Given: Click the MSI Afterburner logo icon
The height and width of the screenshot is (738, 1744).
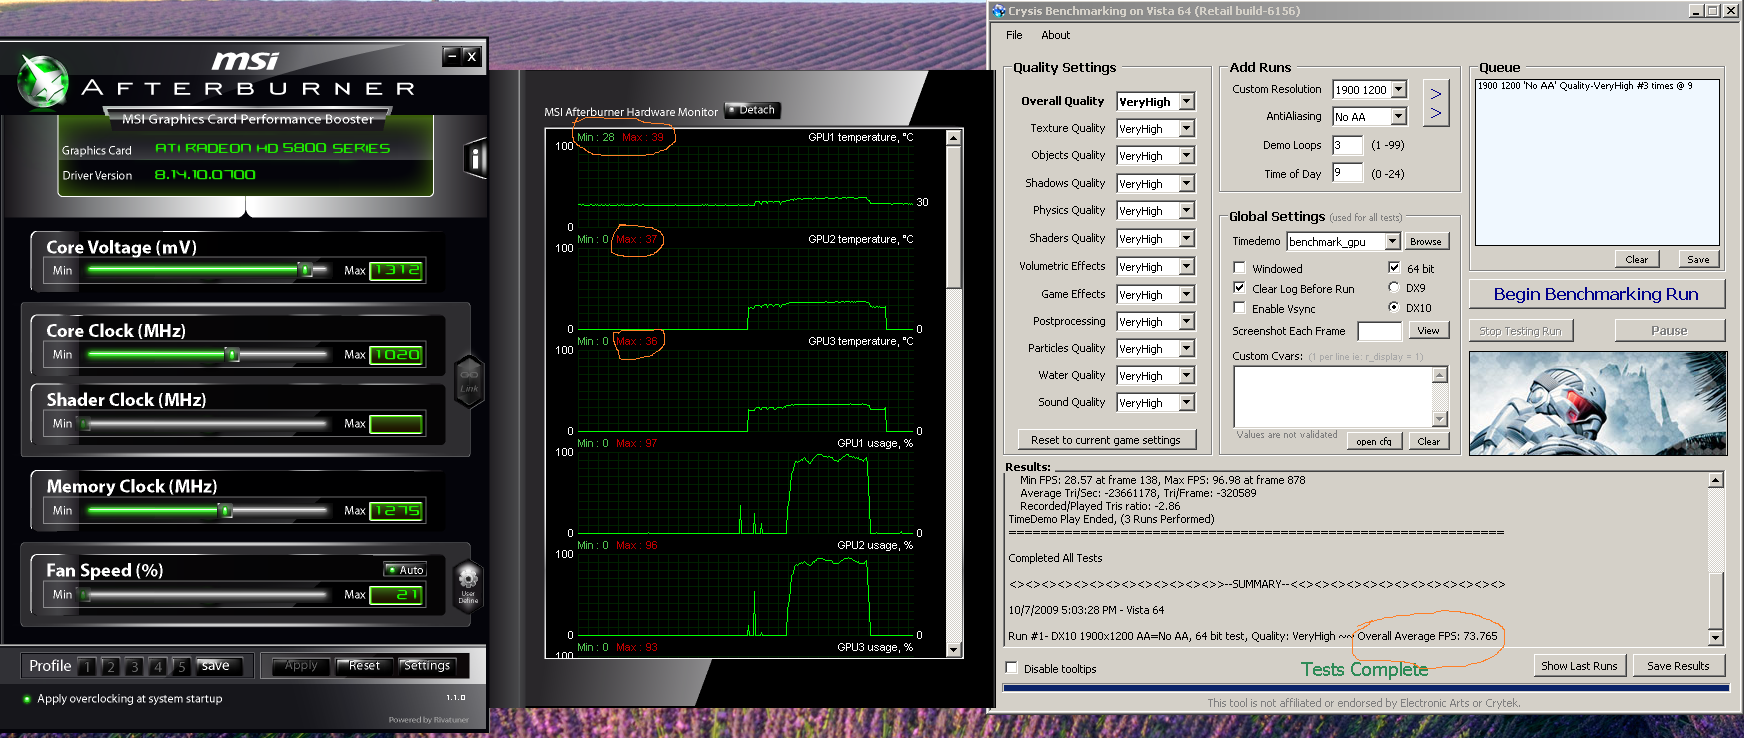Looking at the screenshot, I should pyautogui.click(x=43, y=80).
